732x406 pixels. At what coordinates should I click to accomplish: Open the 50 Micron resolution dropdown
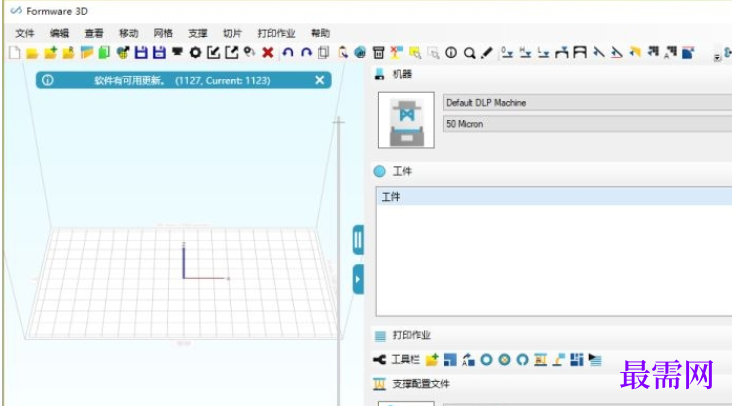tap(587, 124)
